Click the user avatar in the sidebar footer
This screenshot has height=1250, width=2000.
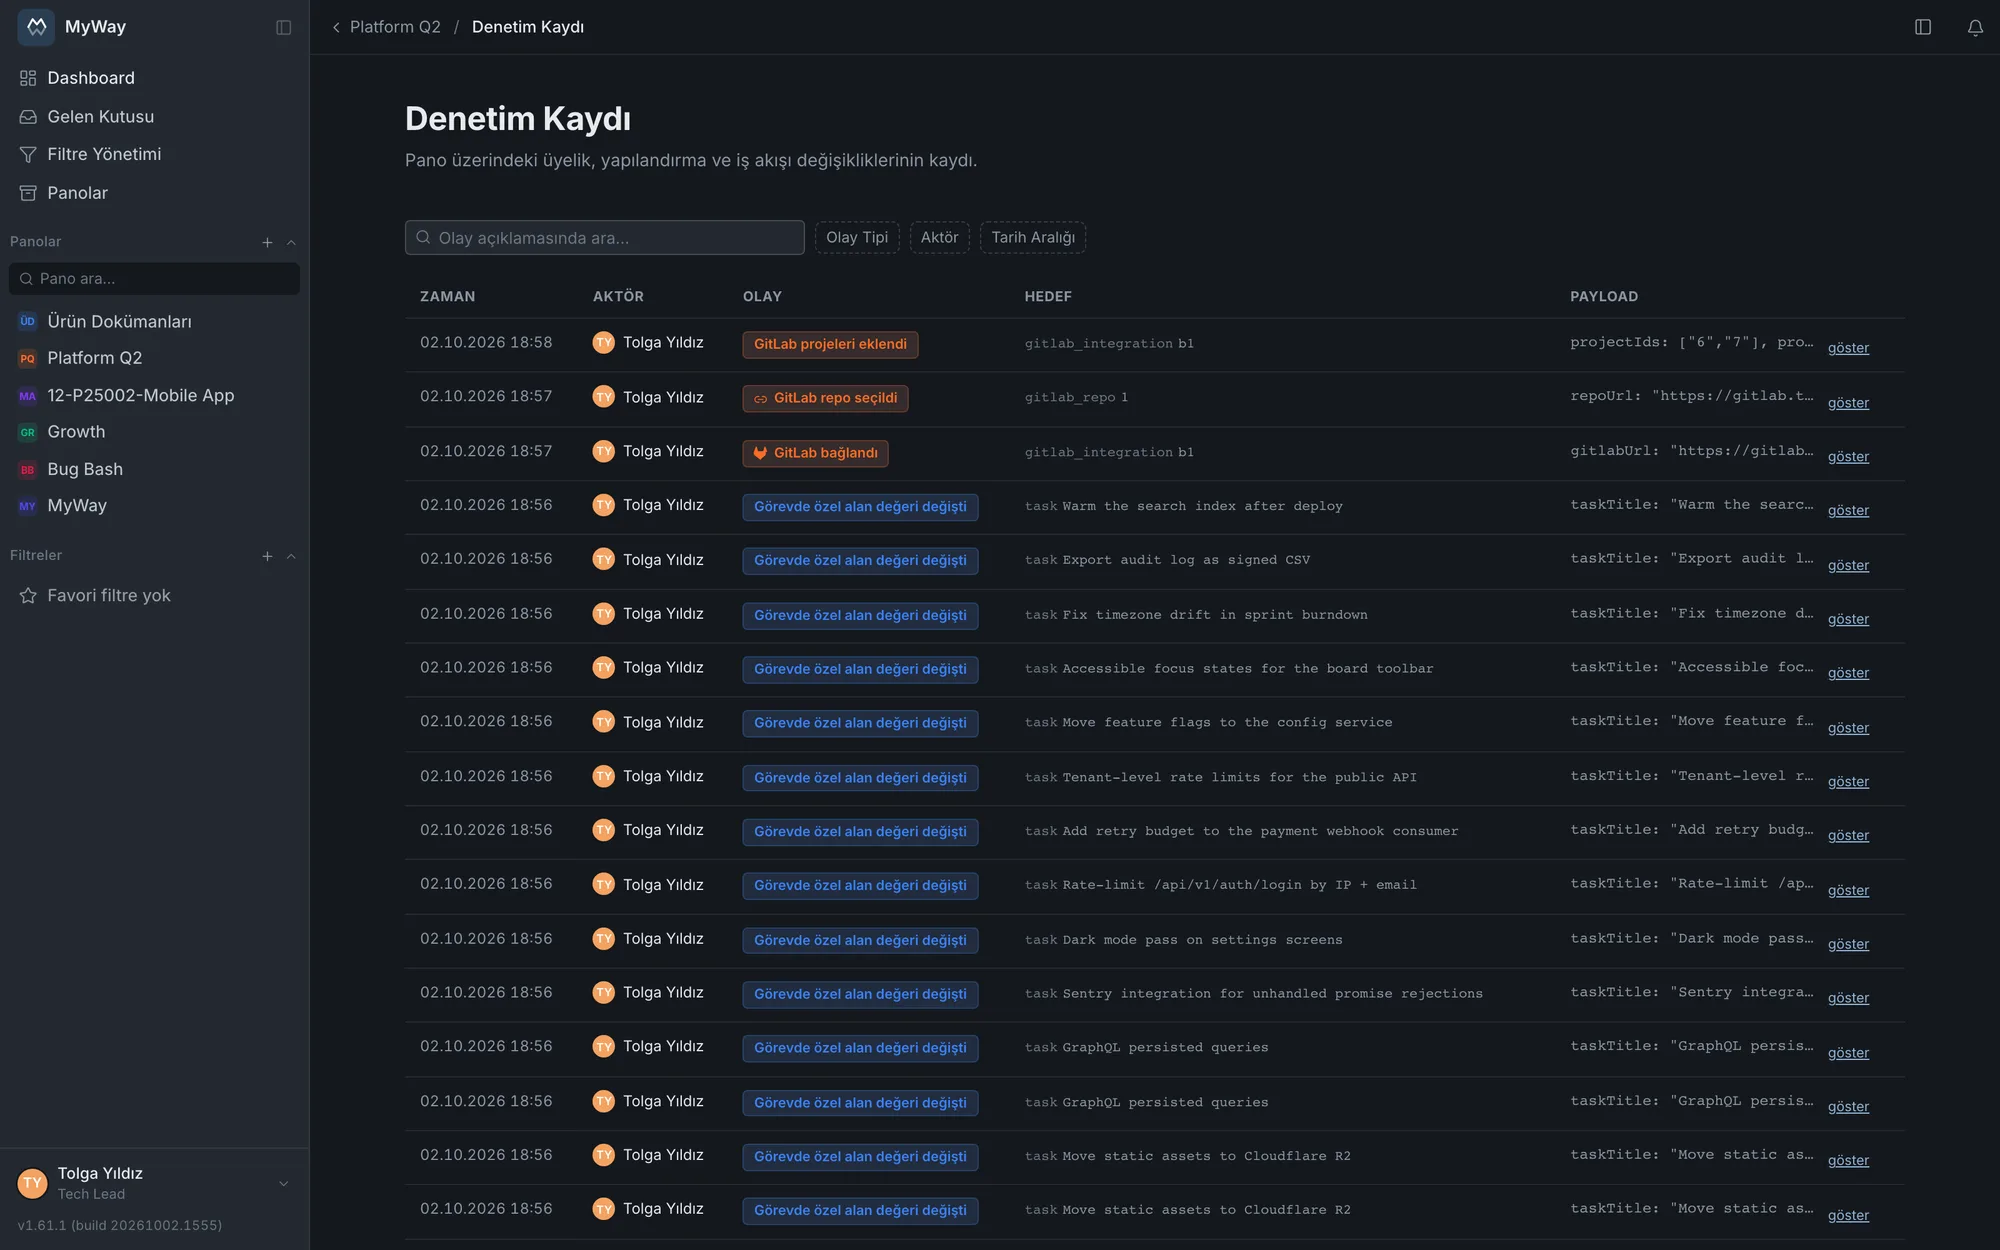click(x=33, y=1183)
